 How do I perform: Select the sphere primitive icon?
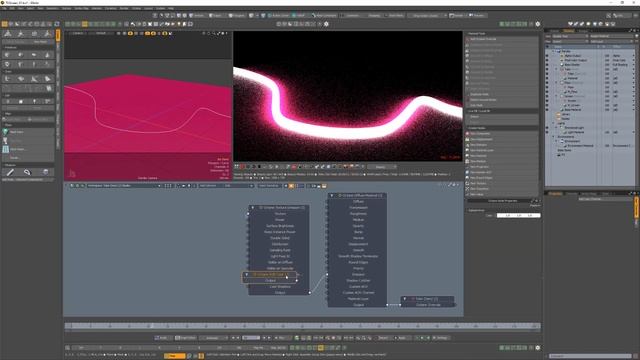point(21,54)
